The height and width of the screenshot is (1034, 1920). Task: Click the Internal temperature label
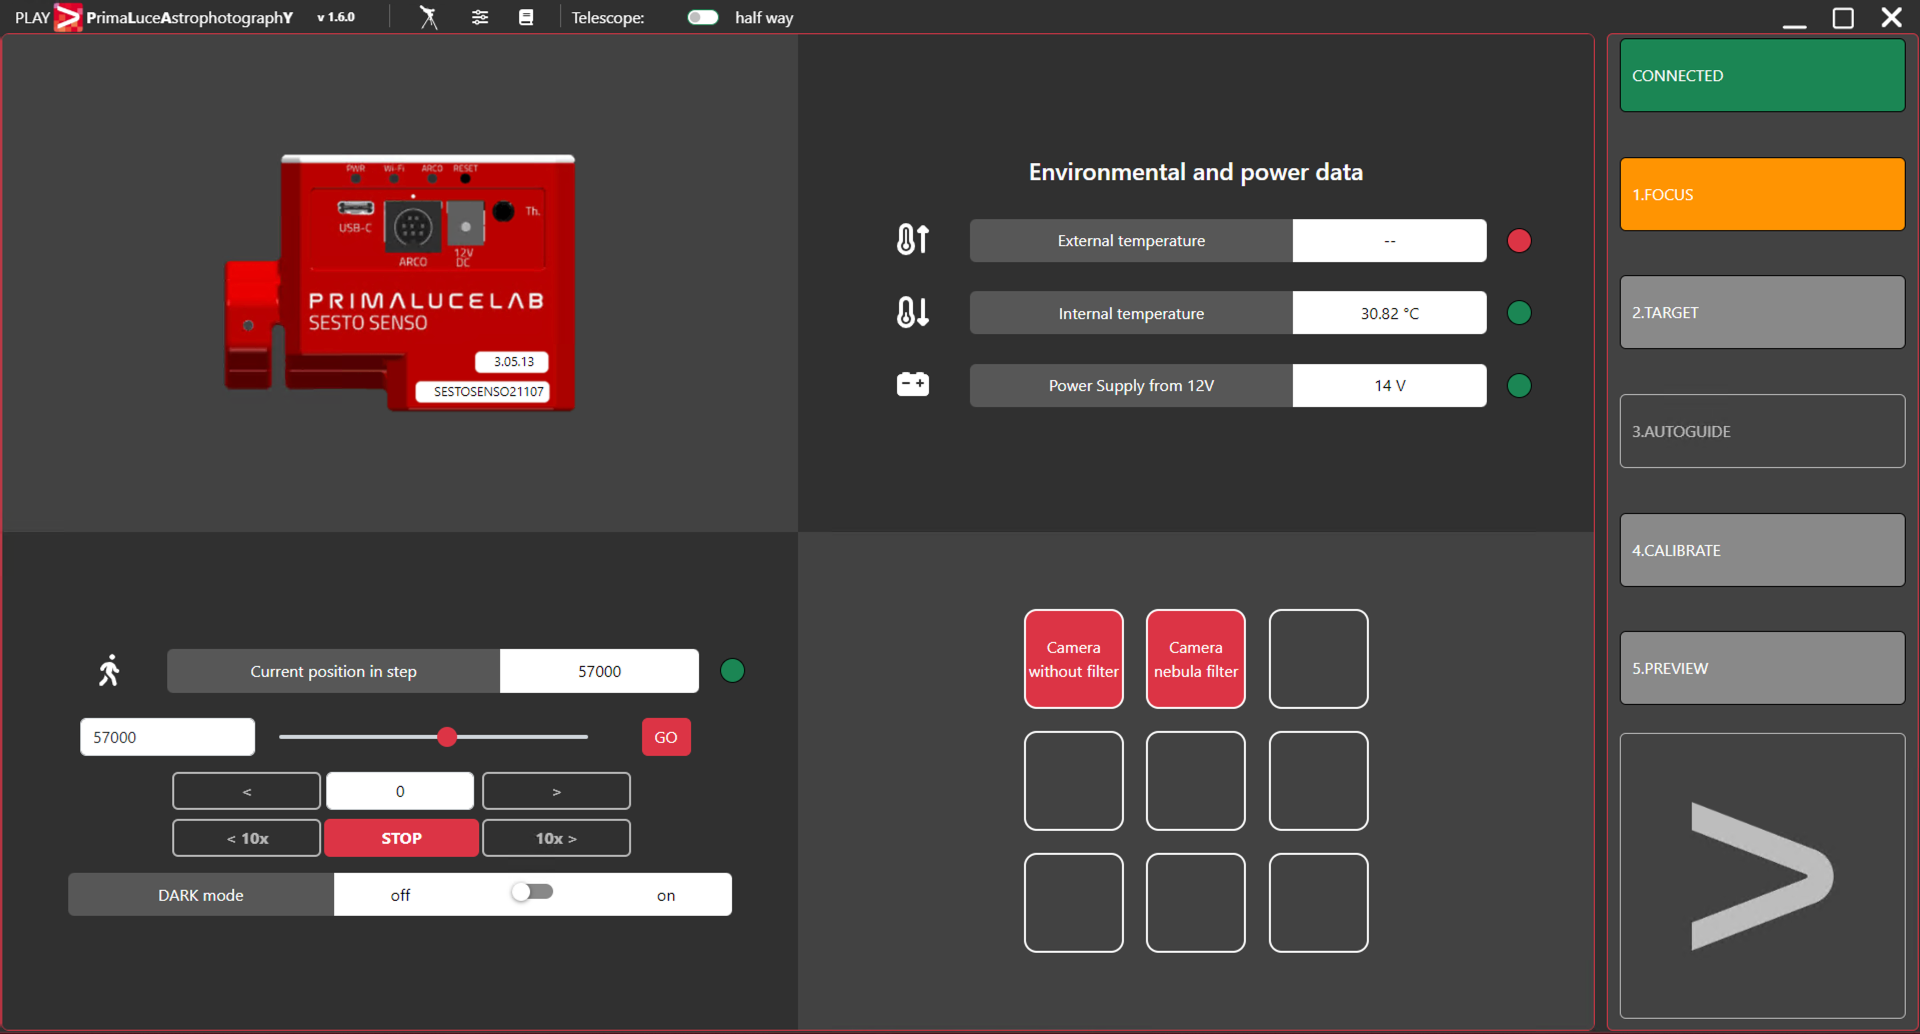[1131, 313]
